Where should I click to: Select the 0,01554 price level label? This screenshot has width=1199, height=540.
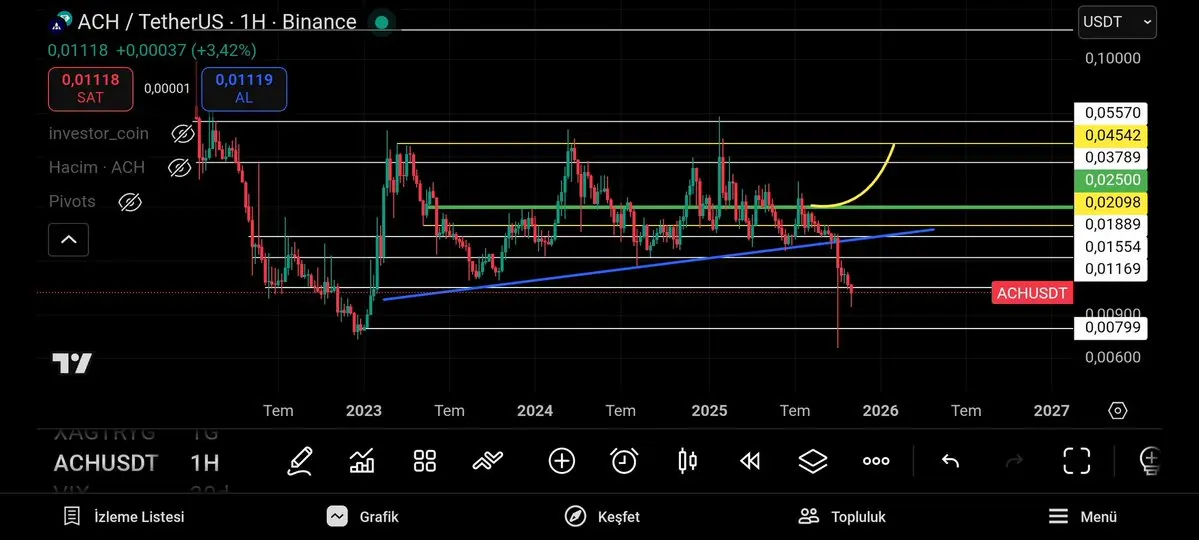click(x=1110, y=247)
